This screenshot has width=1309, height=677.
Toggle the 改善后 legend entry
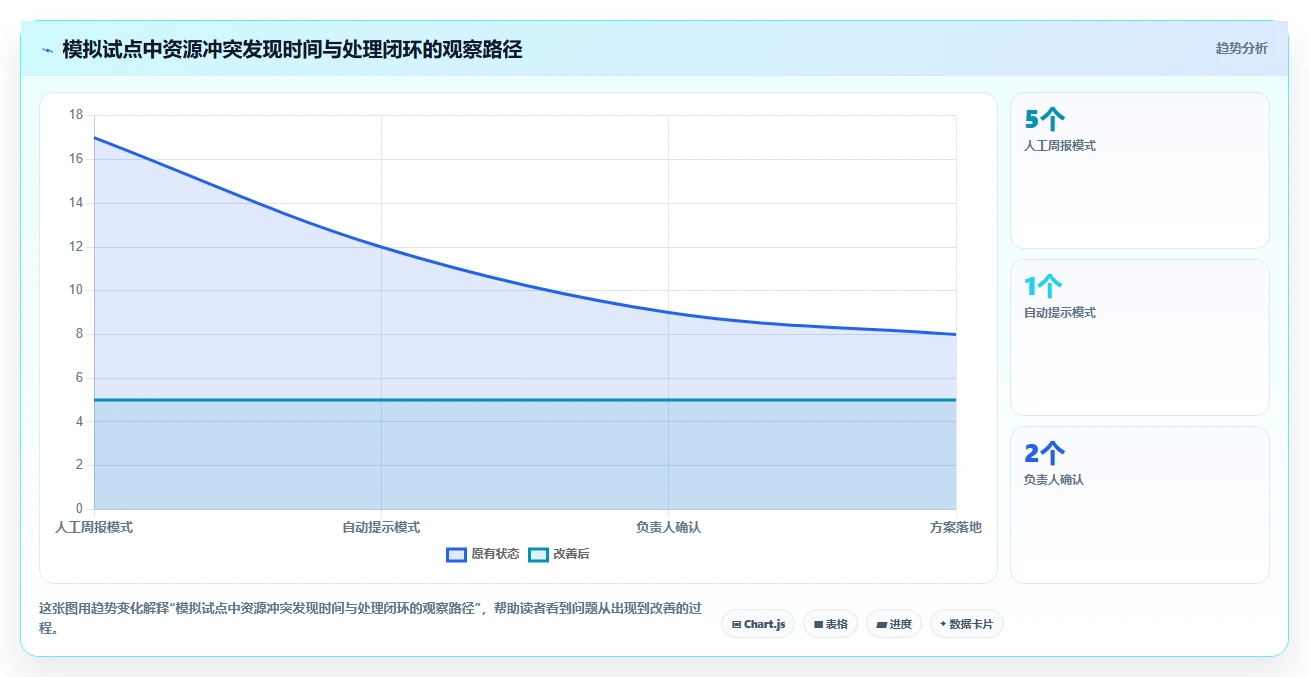point(559,554)
